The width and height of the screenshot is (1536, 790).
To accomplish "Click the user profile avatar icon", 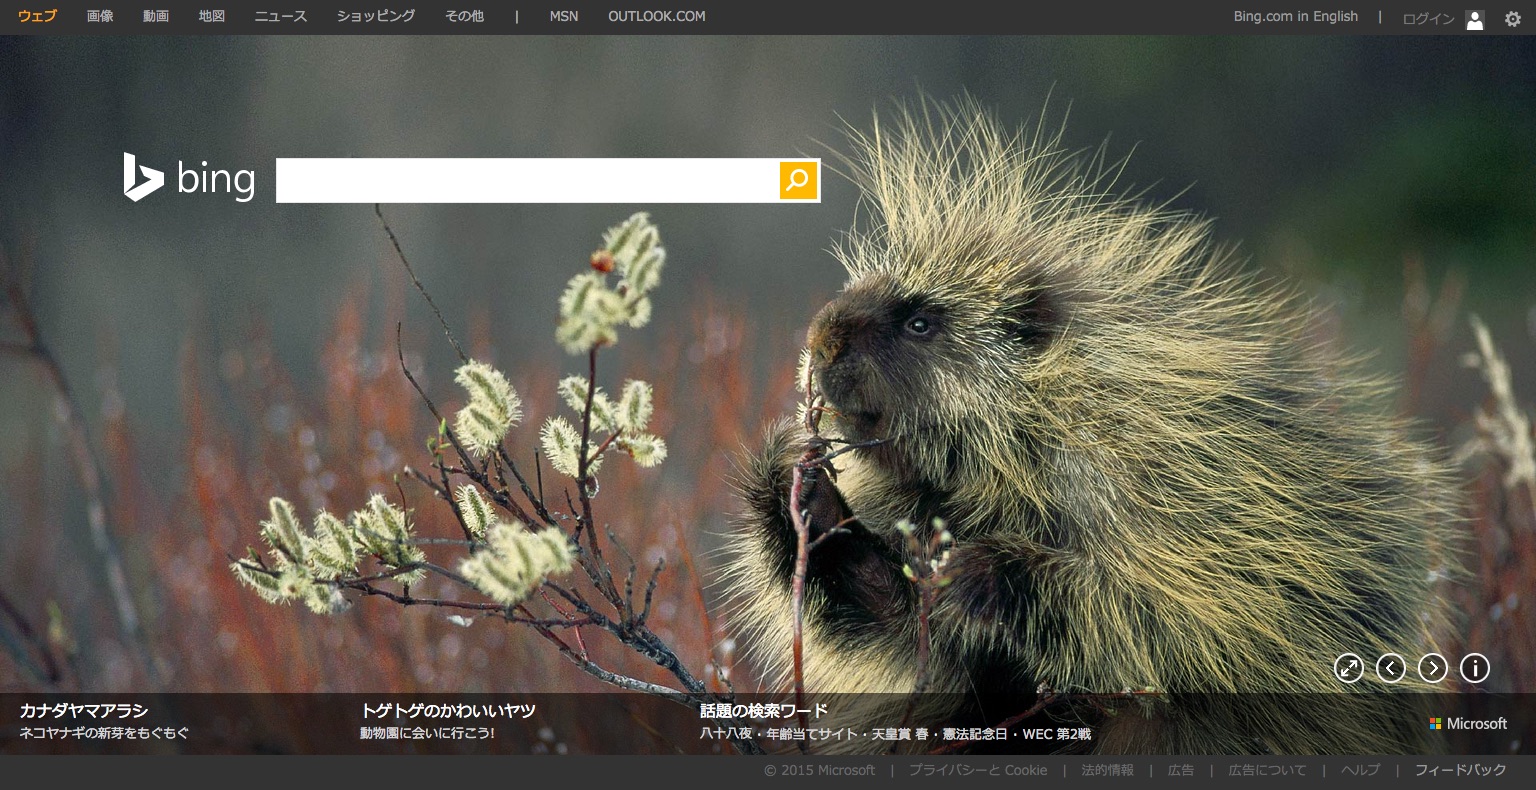I will 1475,19.
